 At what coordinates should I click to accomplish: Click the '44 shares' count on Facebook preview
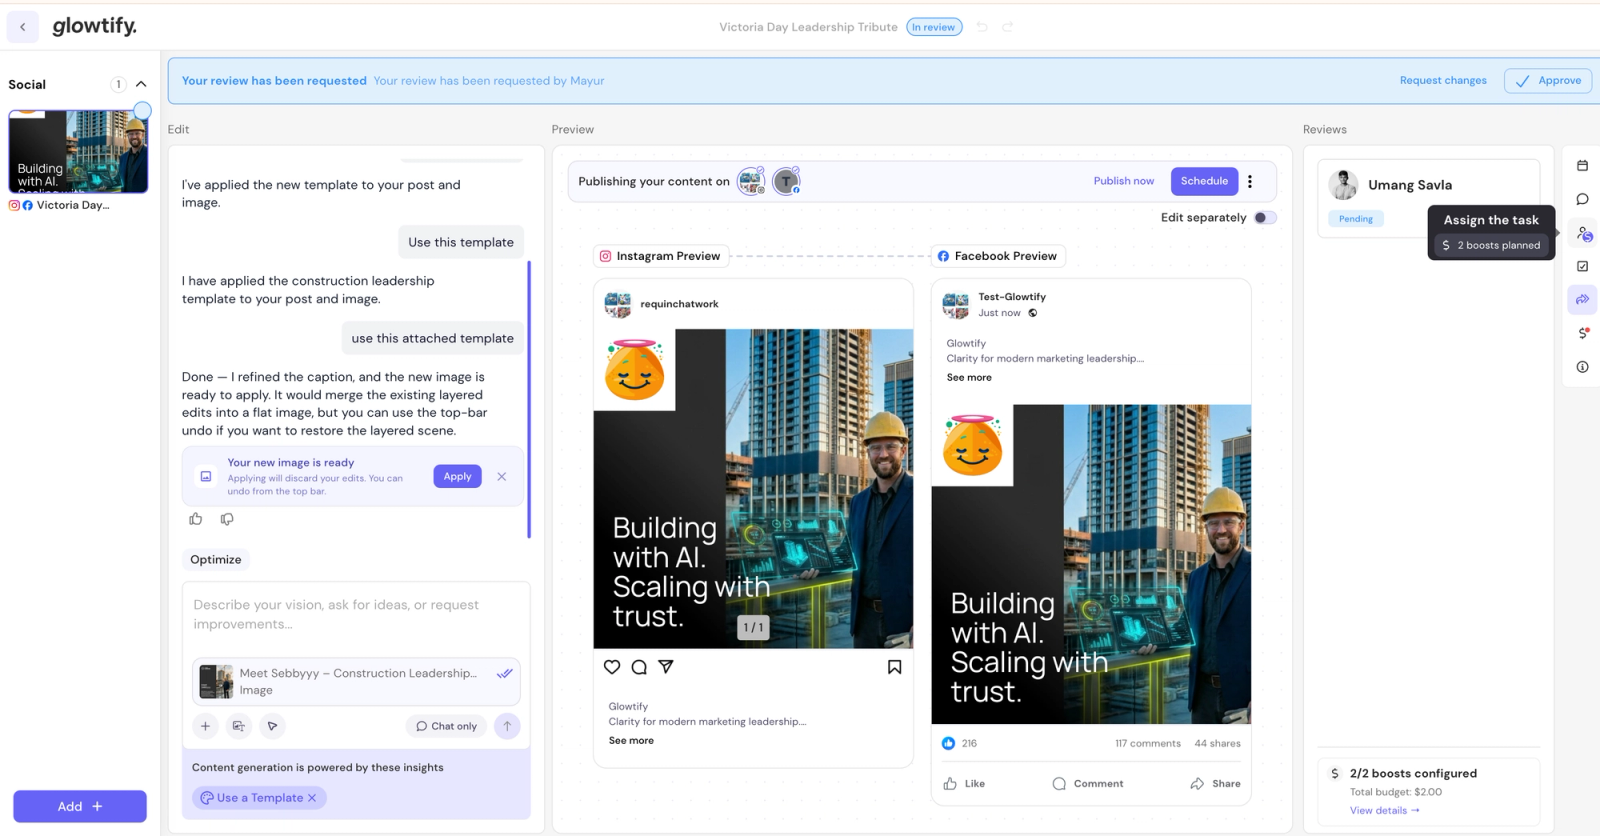[1217, 744]
